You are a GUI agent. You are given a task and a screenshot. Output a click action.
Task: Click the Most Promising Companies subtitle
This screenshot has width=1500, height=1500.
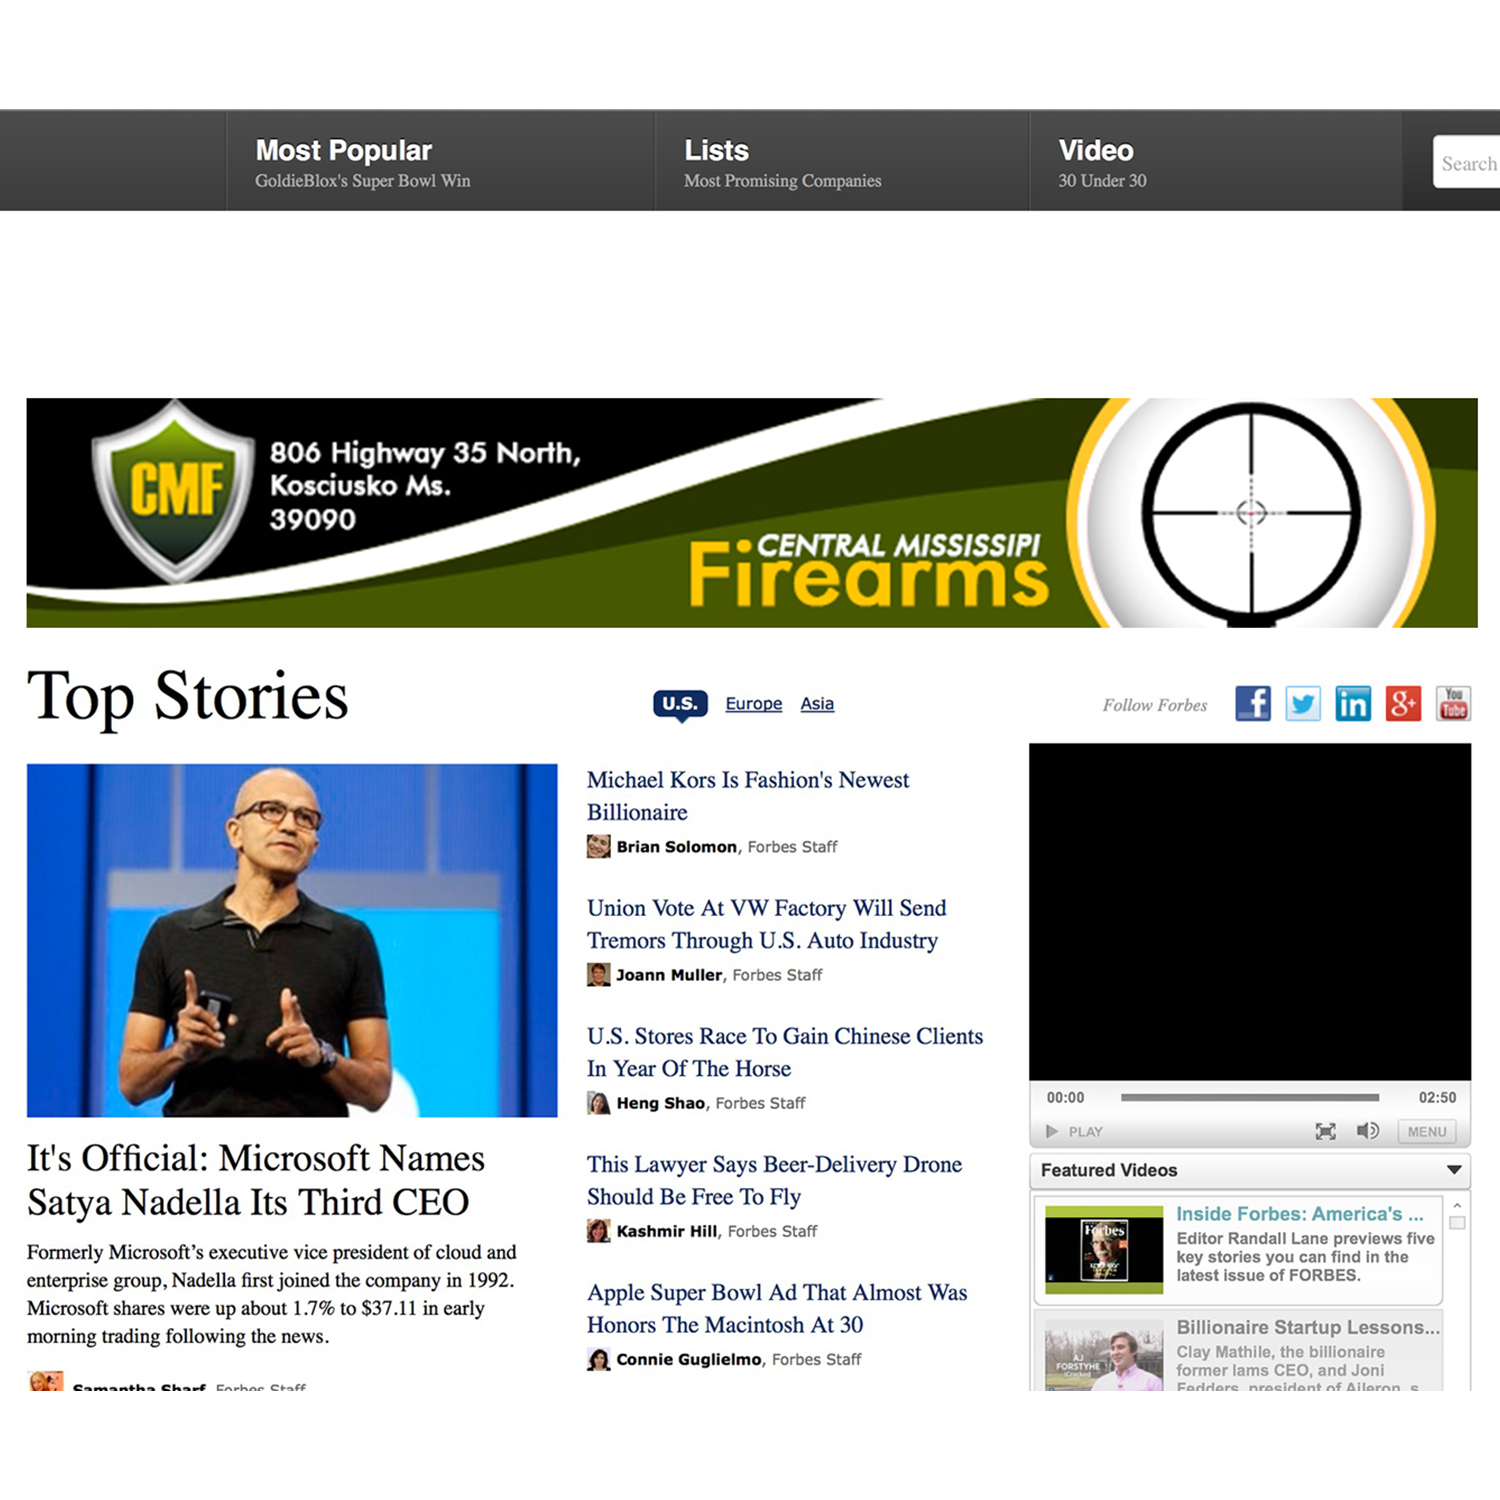[782, 181]
